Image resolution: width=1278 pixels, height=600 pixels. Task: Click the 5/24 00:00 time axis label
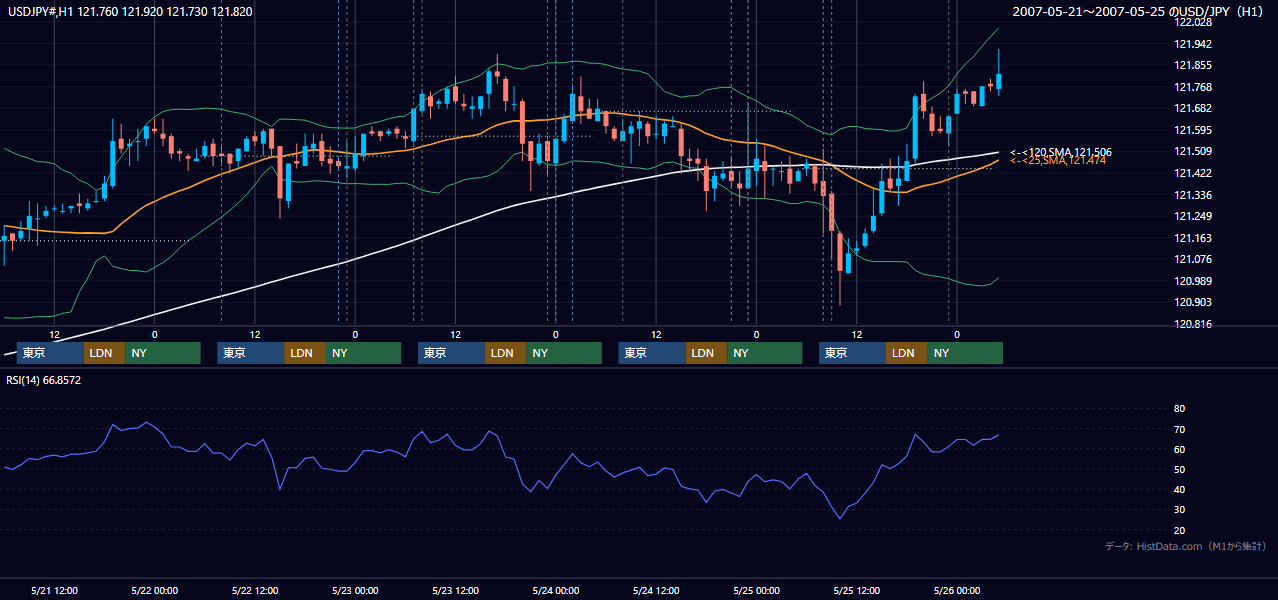pyautogui.click(x=555, y=590)
